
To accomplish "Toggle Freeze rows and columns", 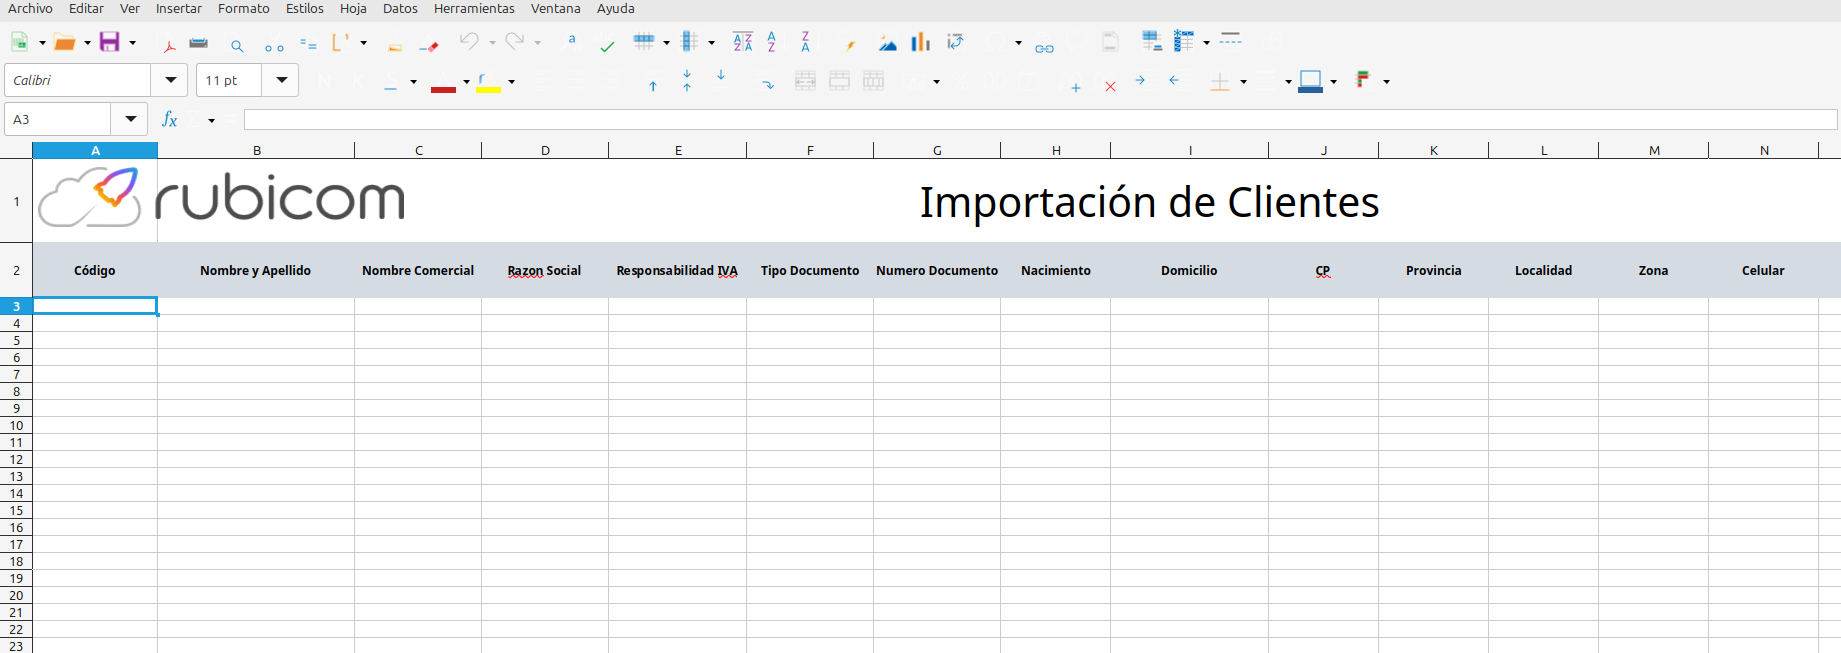I will [x=1185, y=42].
